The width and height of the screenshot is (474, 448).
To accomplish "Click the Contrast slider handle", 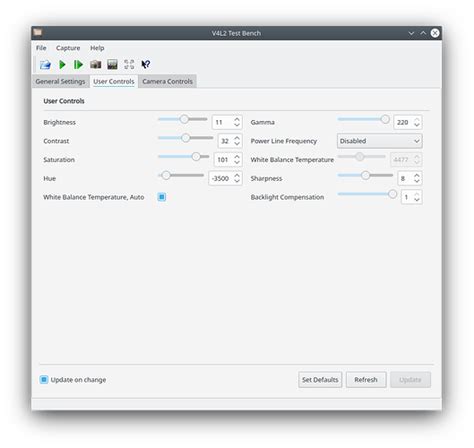I will (x=186, y=138).
